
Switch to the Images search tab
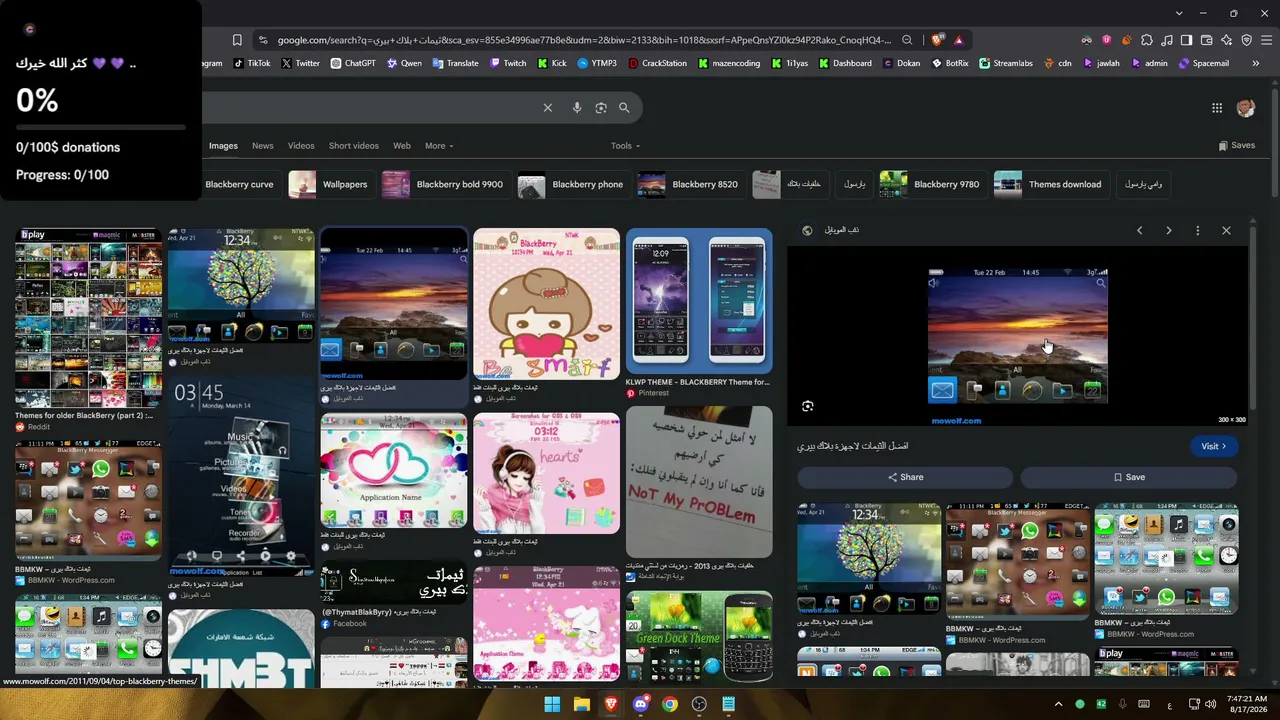coord(223,146)
